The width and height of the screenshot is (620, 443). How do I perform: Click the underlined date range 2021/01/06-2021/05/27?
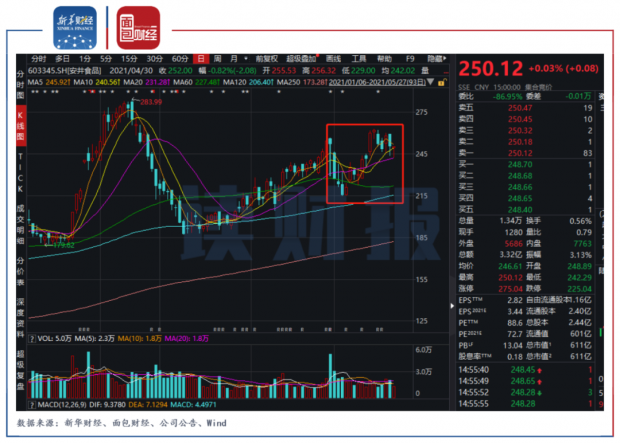(x=377, y=82)
